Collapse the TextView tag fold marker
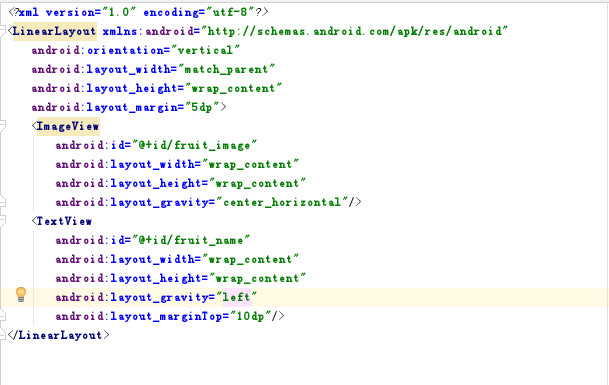 [x=2, y=221]
